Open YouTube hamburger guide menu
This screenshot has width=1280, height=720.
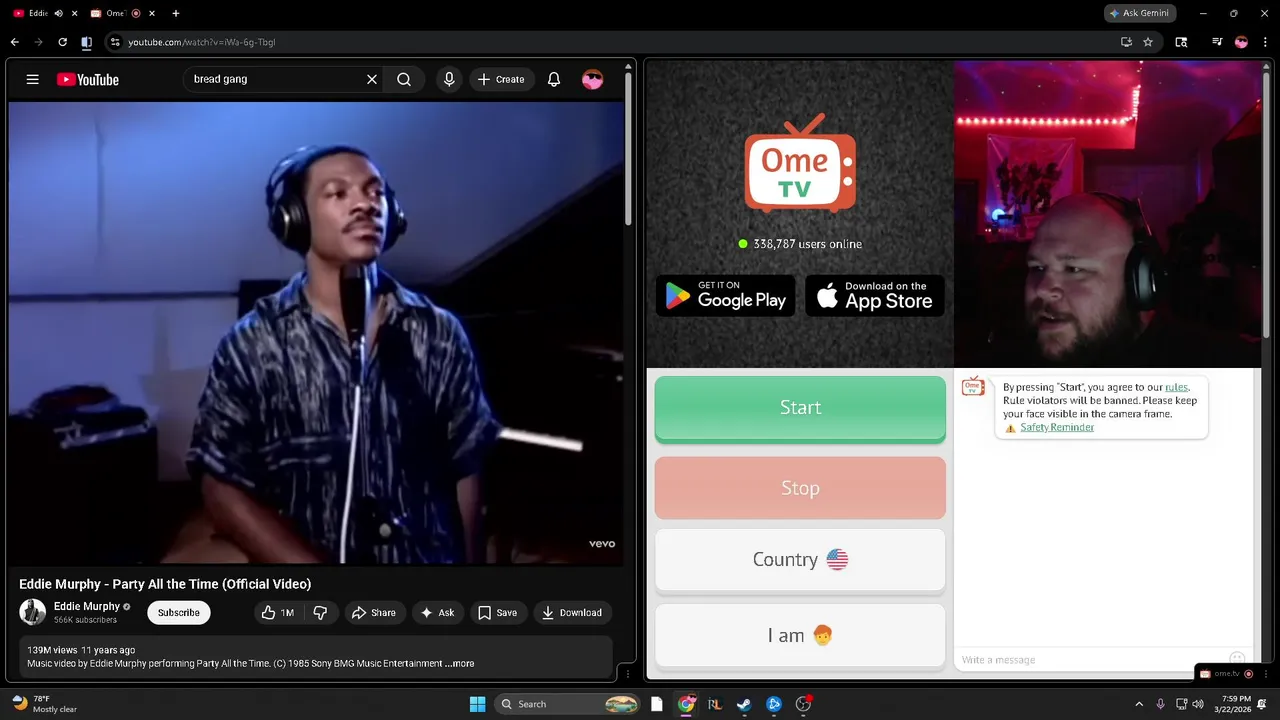[33, 79]
